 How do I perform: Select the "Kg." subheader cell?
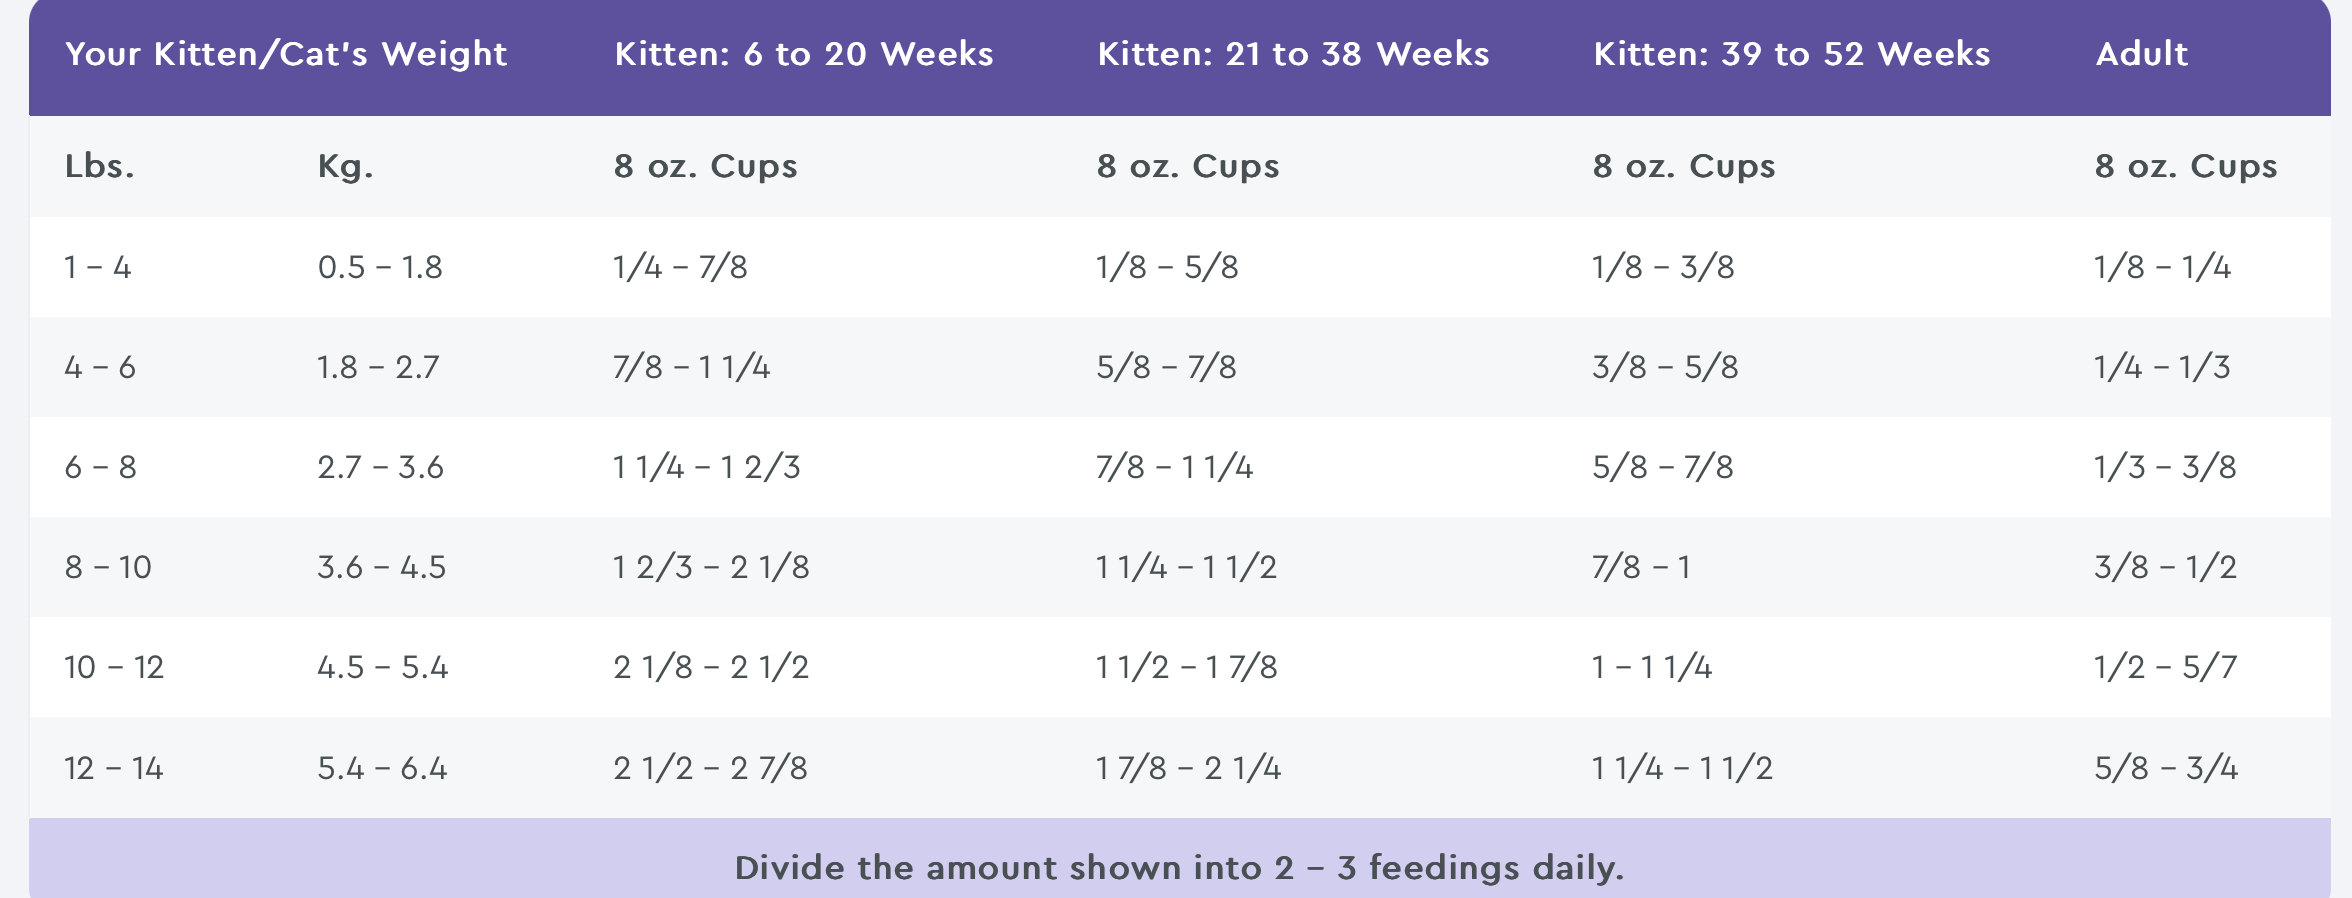pos(345,166)
